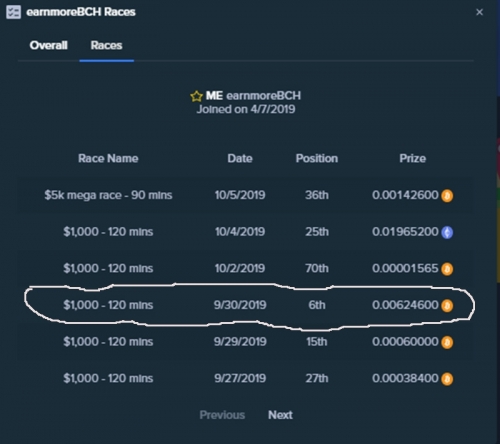Click the Previous page link
The height and width of the screenshot is (444, 500).
click(222, 415)
